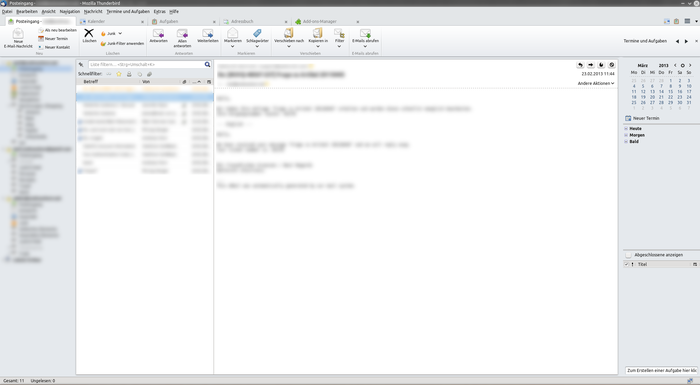Screen dimensions: 700x385
Task: Click the Liste filtern search field
Action: (146, 64)
